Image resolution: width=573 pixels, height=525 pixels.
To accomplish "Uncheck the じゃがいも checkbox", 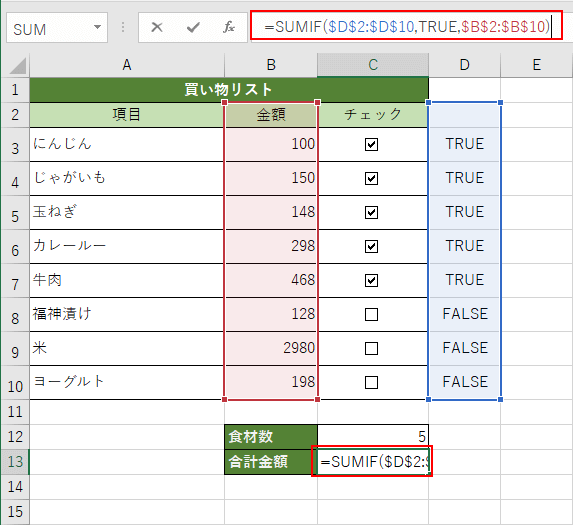I will [371, 179].
